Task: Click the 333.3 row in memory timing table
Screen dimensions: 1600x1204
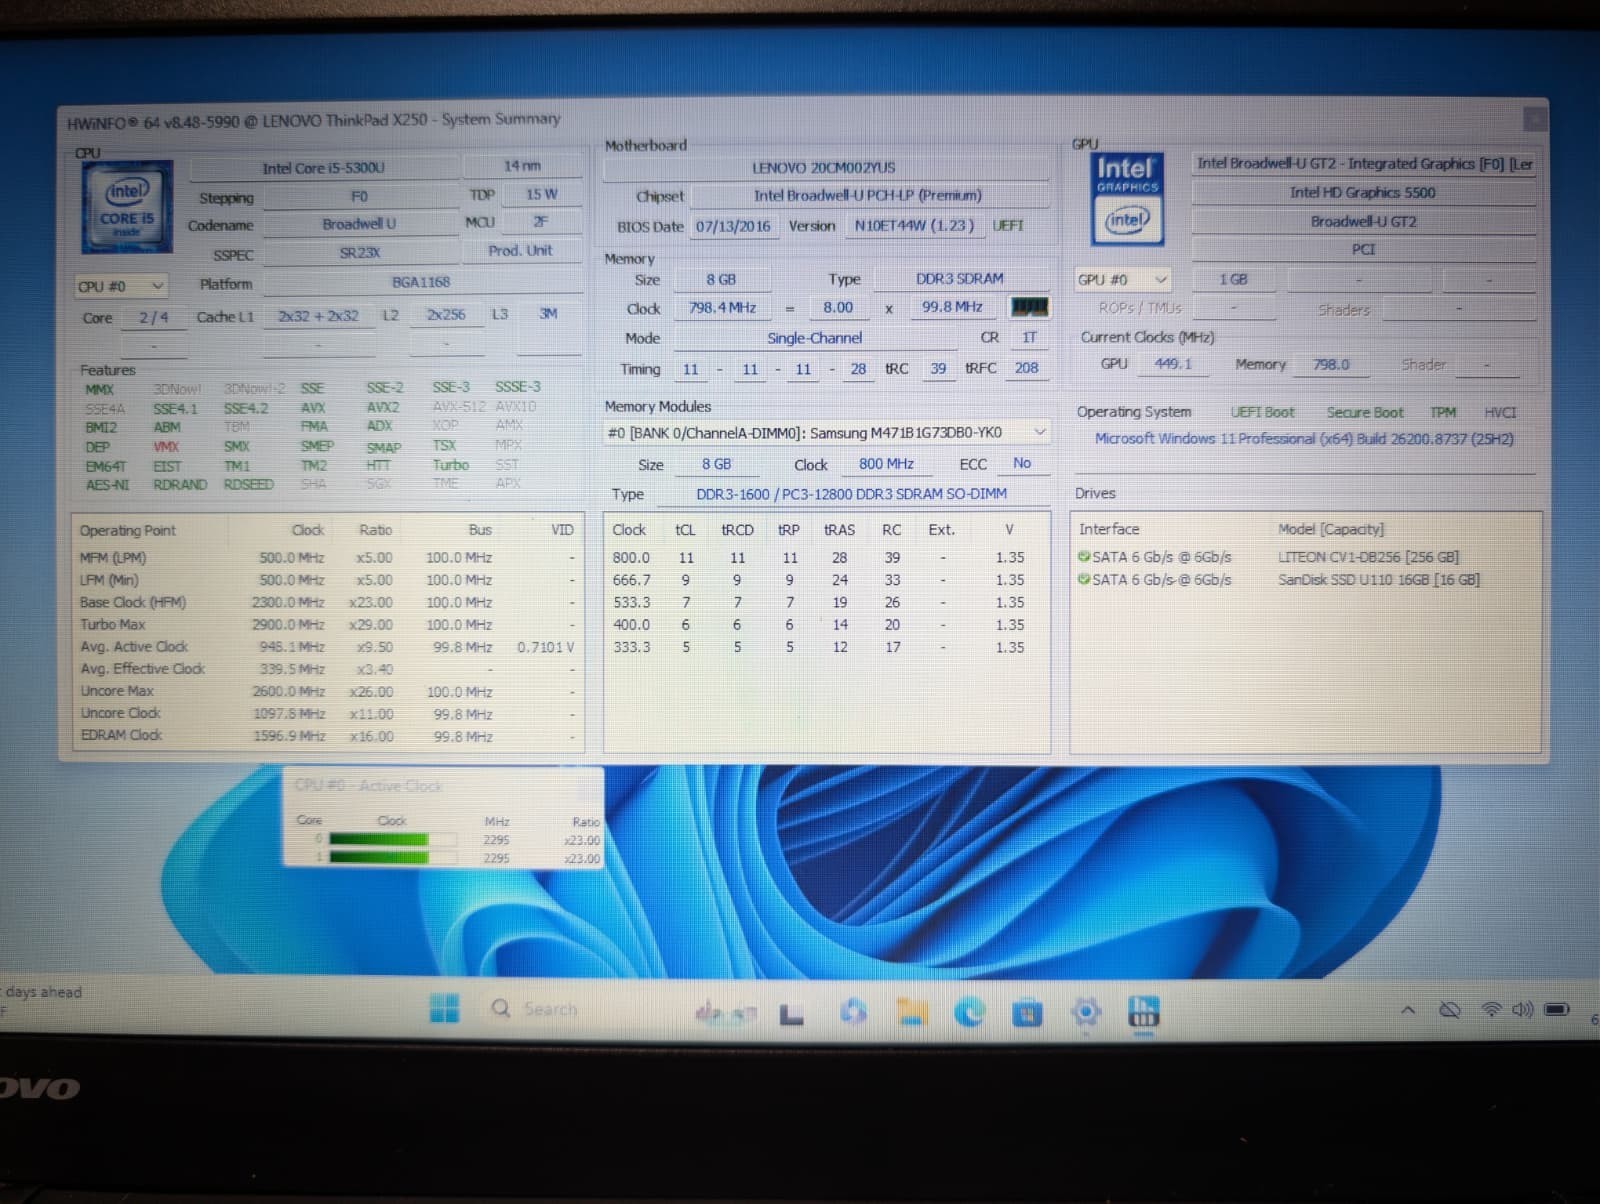Action: (826, 648)
